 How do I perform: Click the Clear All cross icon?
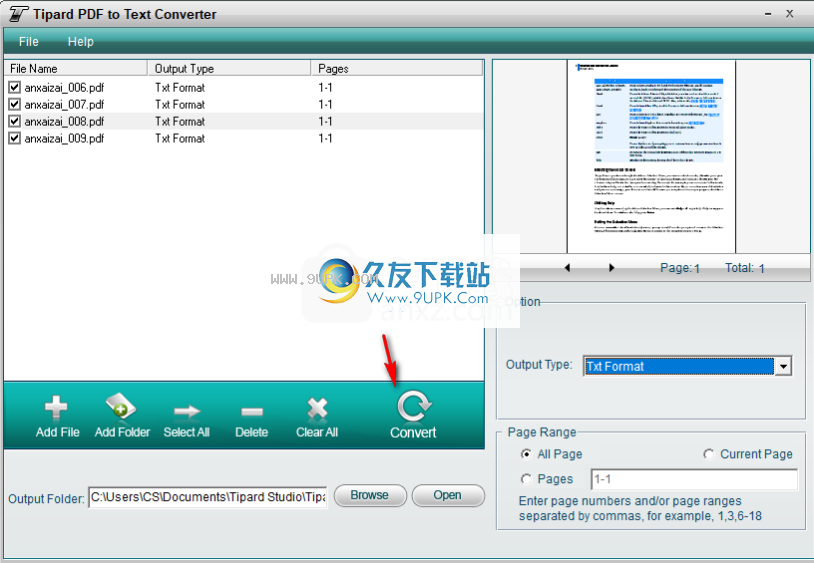tap(317, 408)
